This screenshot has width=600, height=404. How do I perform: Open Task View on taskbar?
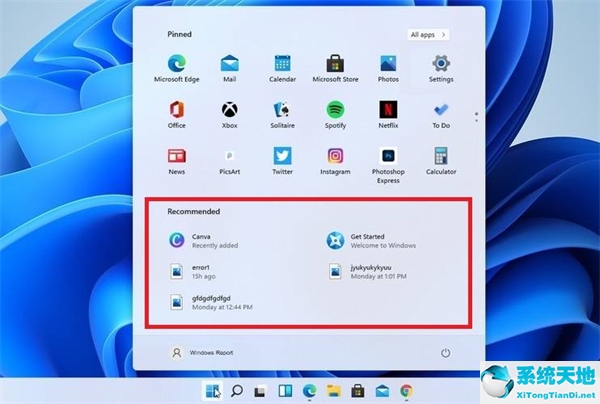pyautogui.click(x=261, y=391)
